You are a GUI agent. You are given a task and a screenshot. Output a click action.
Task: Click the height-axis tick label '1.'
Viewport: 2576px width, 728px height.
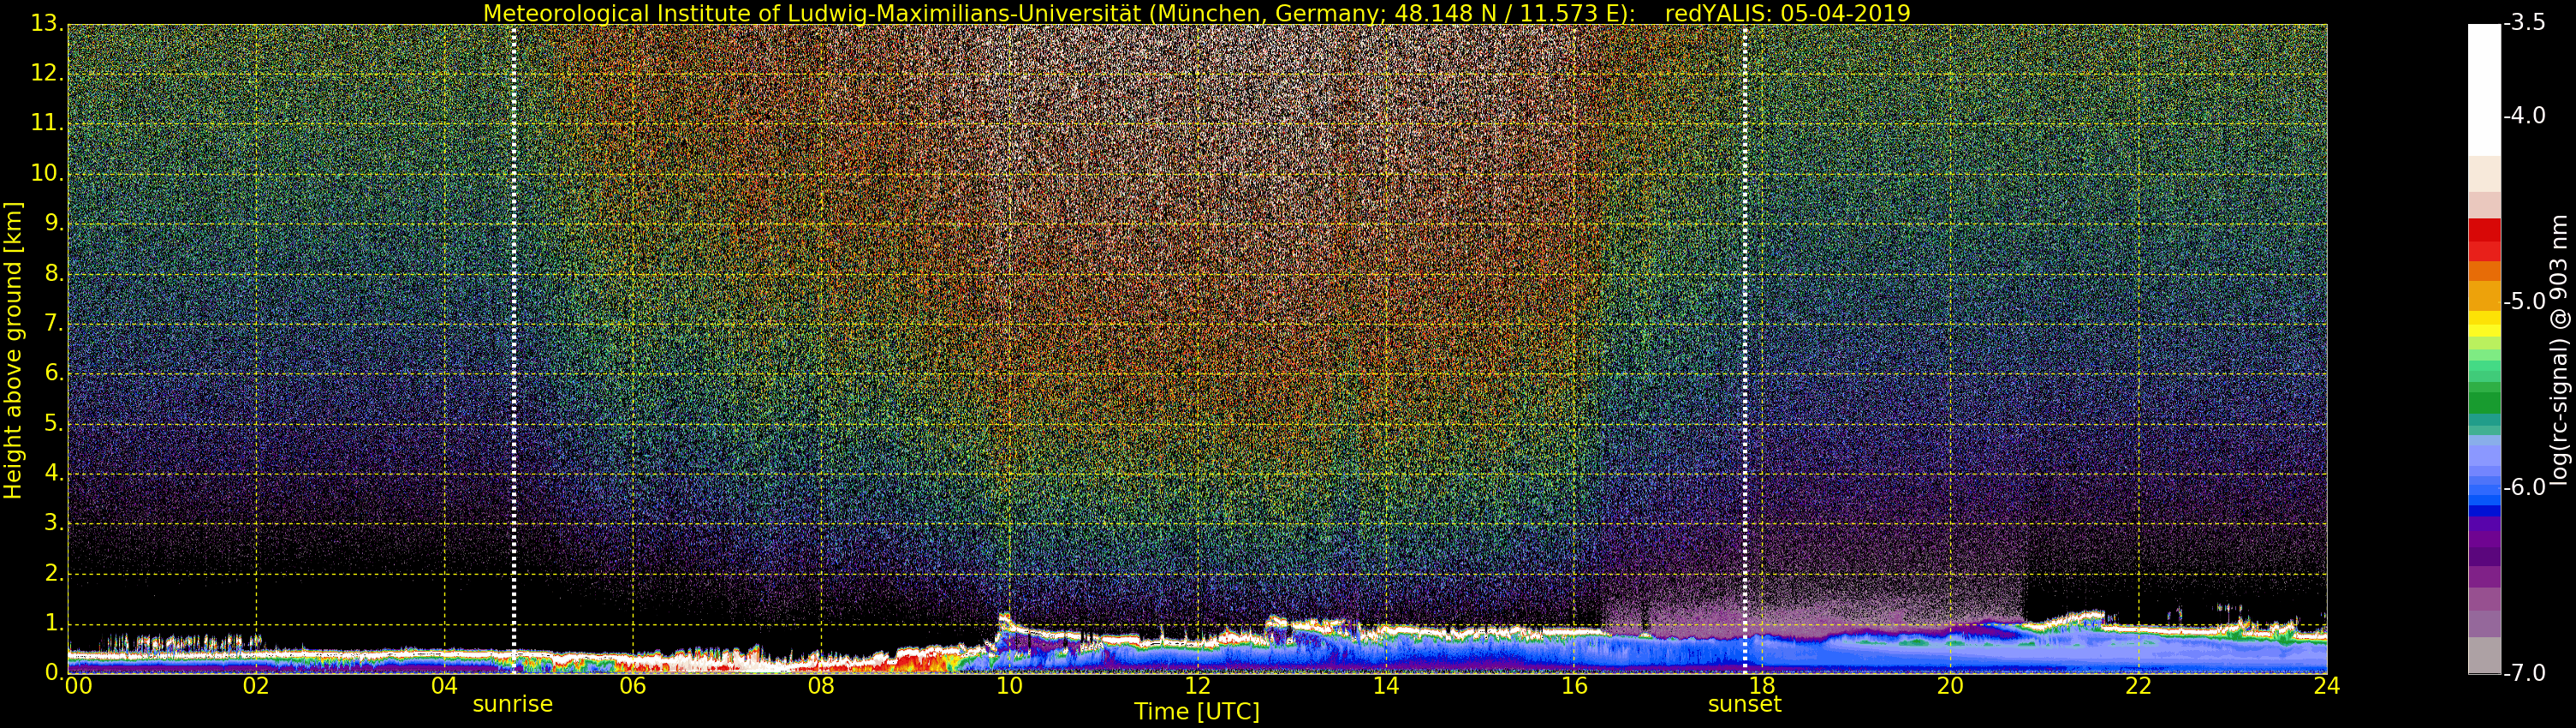(x=54, y=623)
